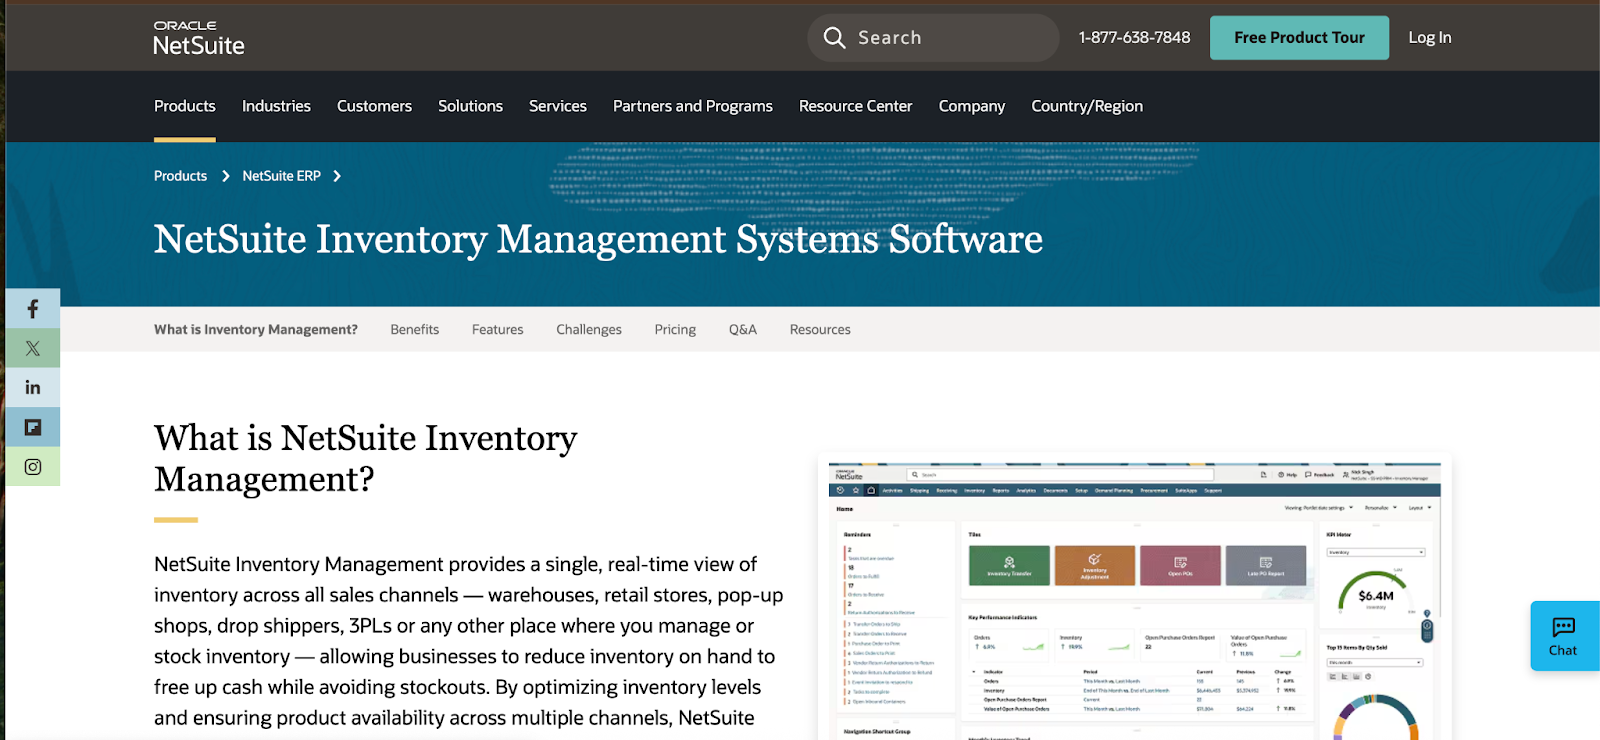Image resolution: width=1600 pixels, height=740 pixels.
Task: Click chevron after NetSuite ERP breadcrumb
Action: click(337, 176)
